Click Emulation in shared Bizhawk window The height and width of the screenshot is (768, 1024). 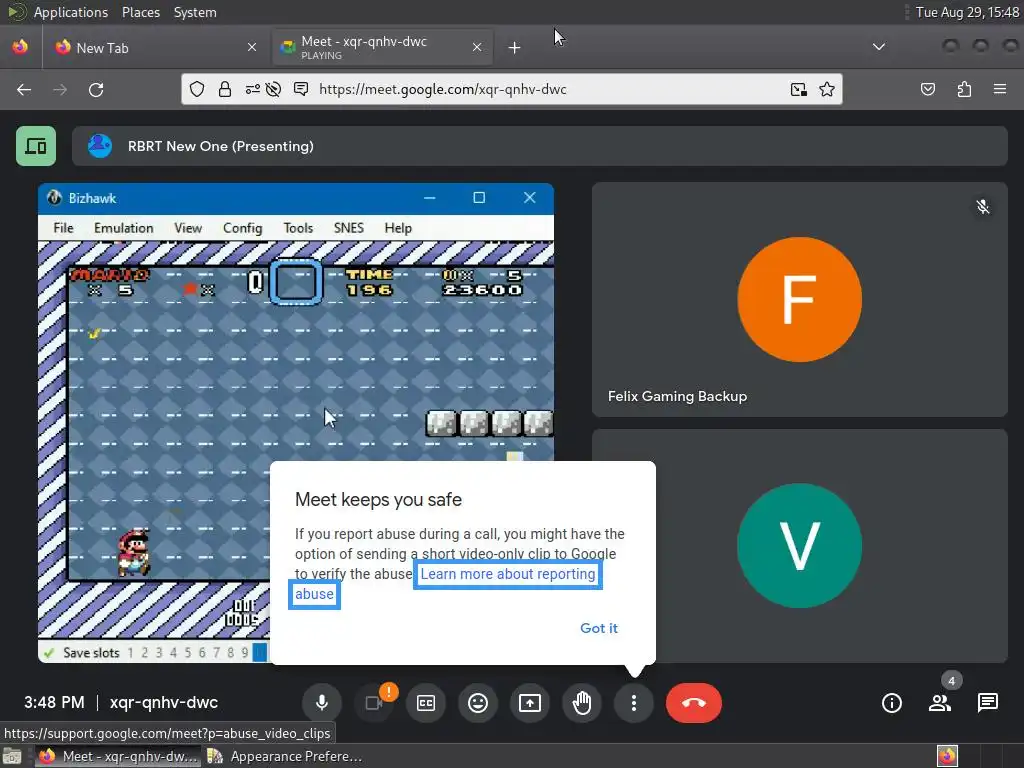123,228
